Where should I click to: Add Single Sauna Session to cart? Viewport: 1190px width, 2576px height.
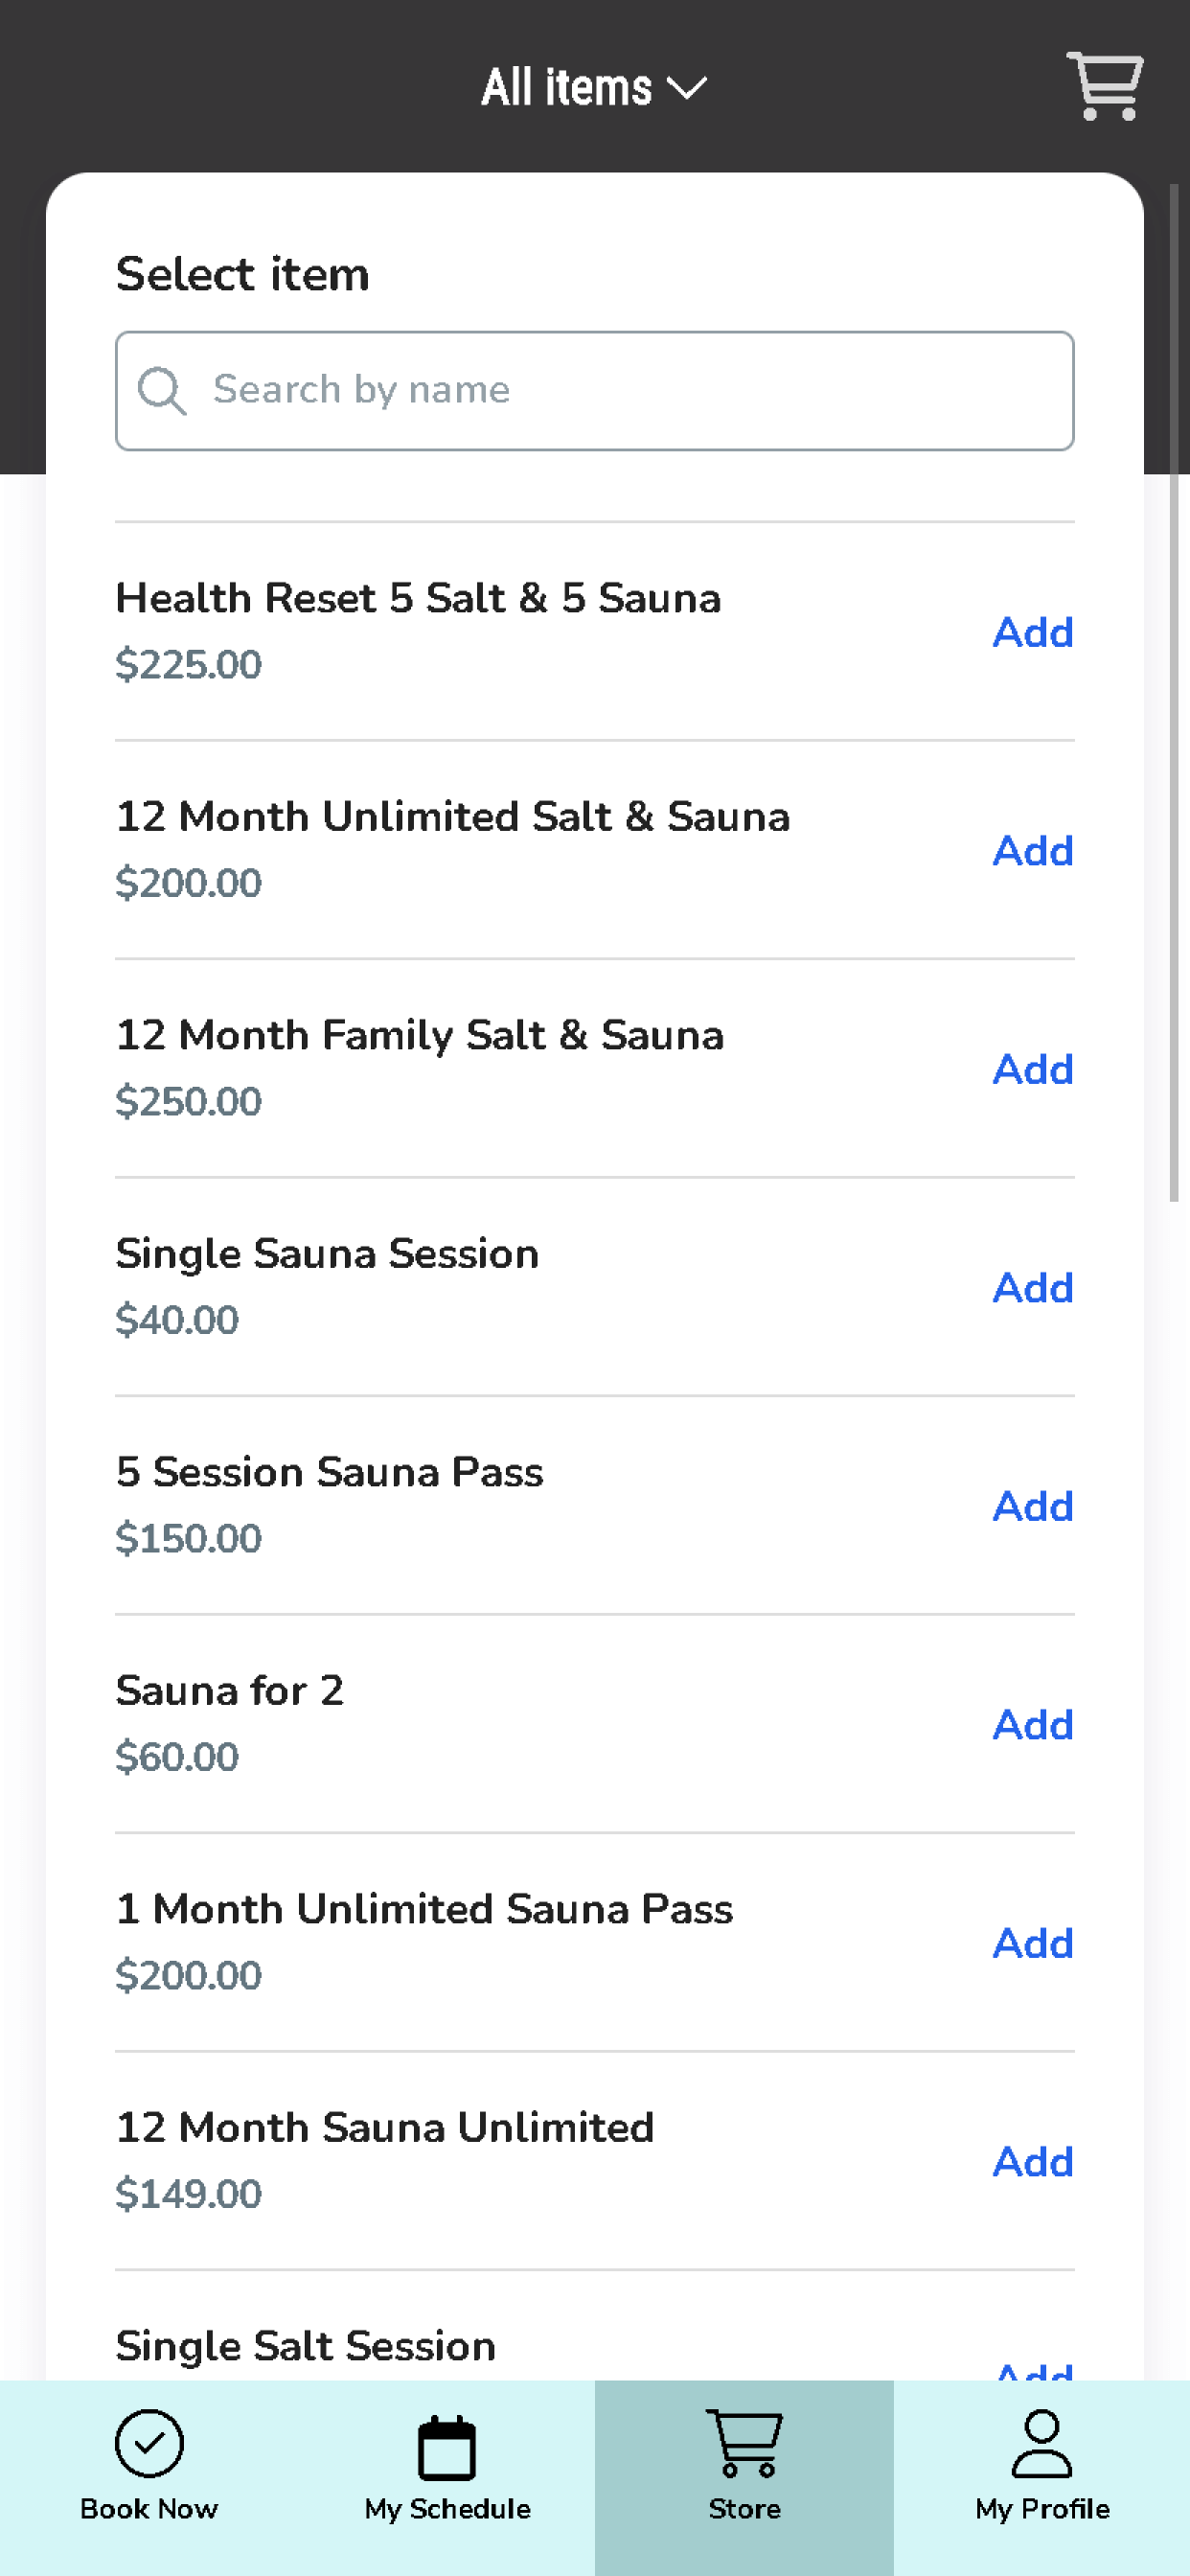point(1033,1288)
